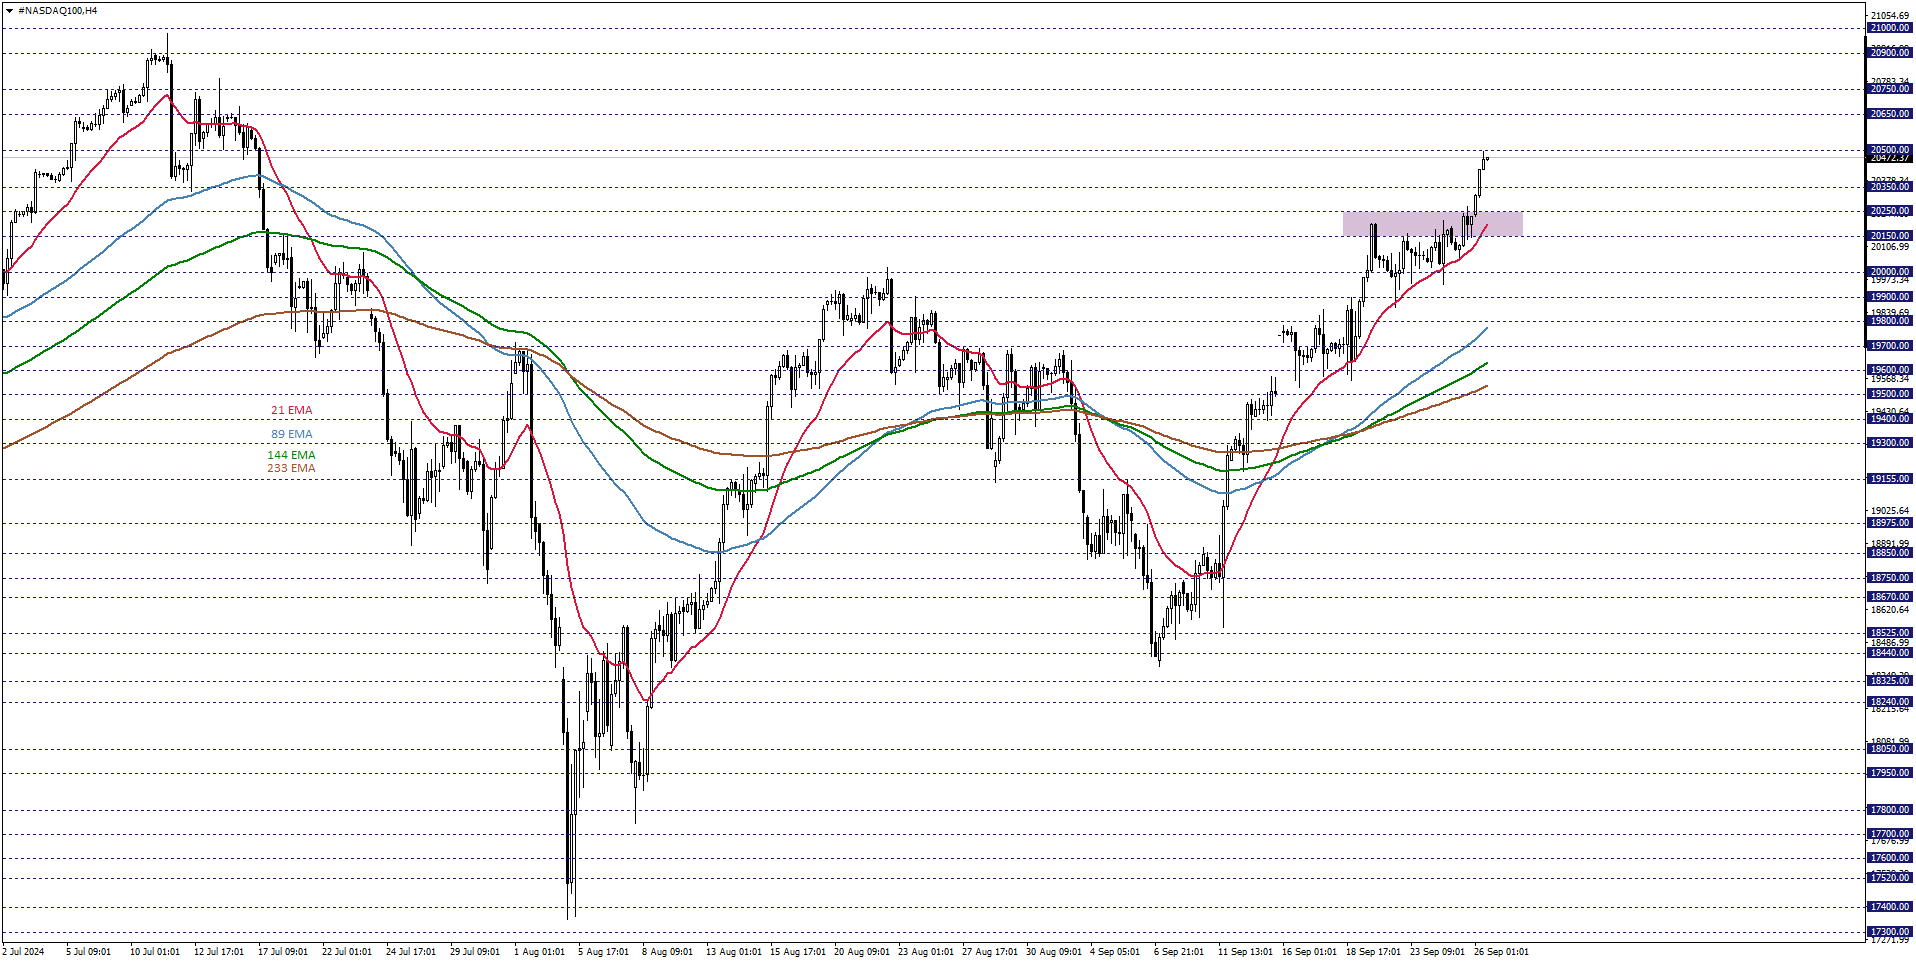
Task: Click the 10 Jul 01:01 date label
Action: tap(155, 952)
